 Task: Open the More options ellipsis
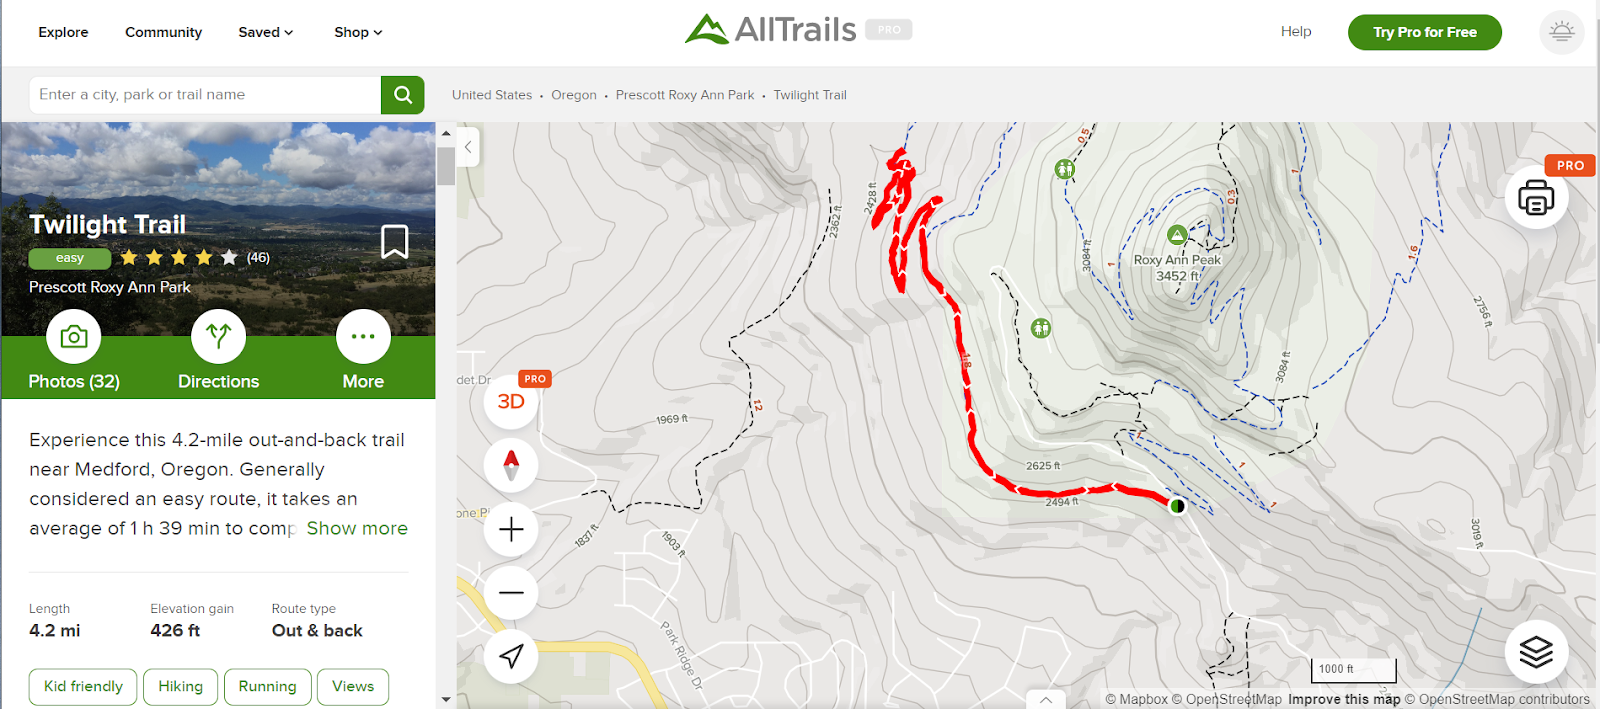coord(363,337)
